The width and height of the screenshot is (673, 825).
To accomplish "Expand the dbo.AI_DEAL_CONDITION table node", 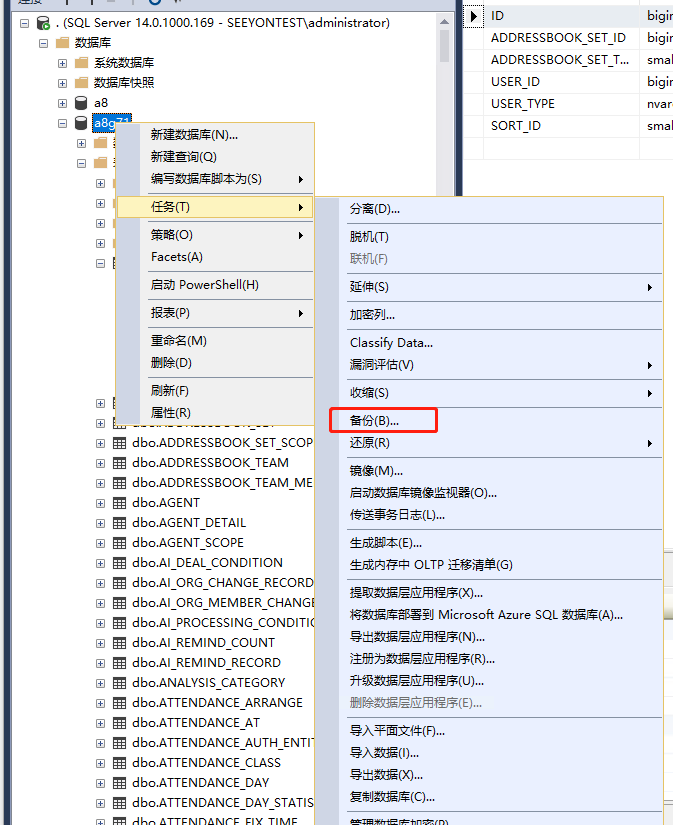I will pos(101,564).
